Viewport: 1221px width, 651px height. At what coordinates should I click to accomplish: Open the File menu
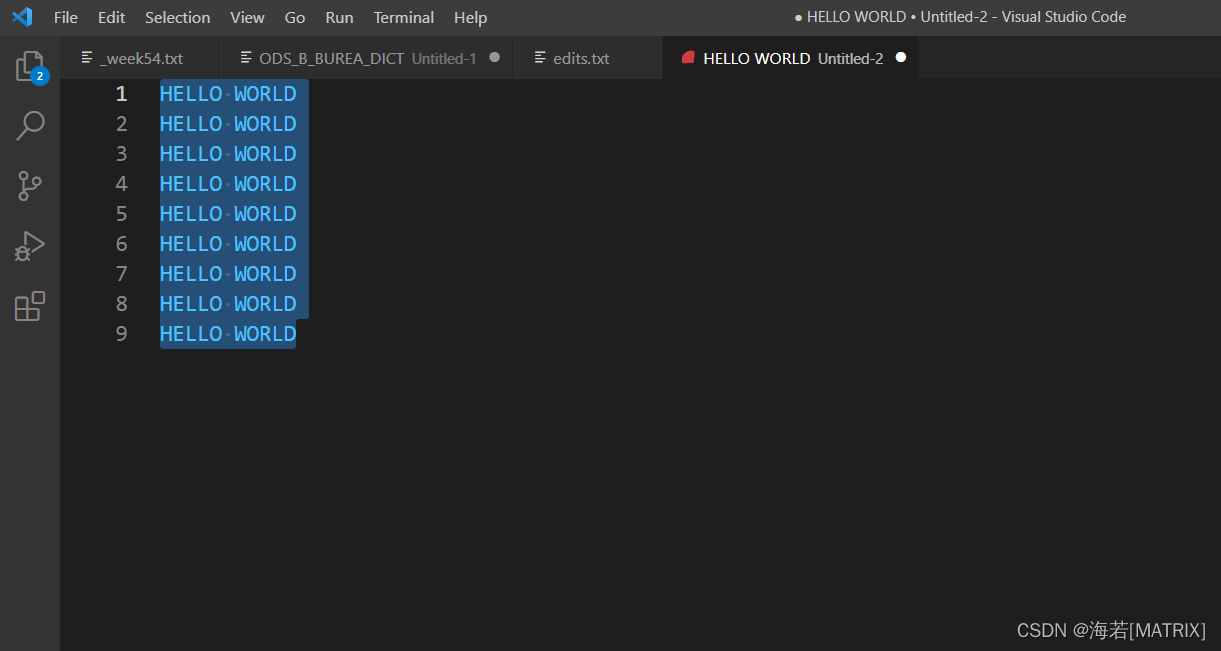point(65,17)
